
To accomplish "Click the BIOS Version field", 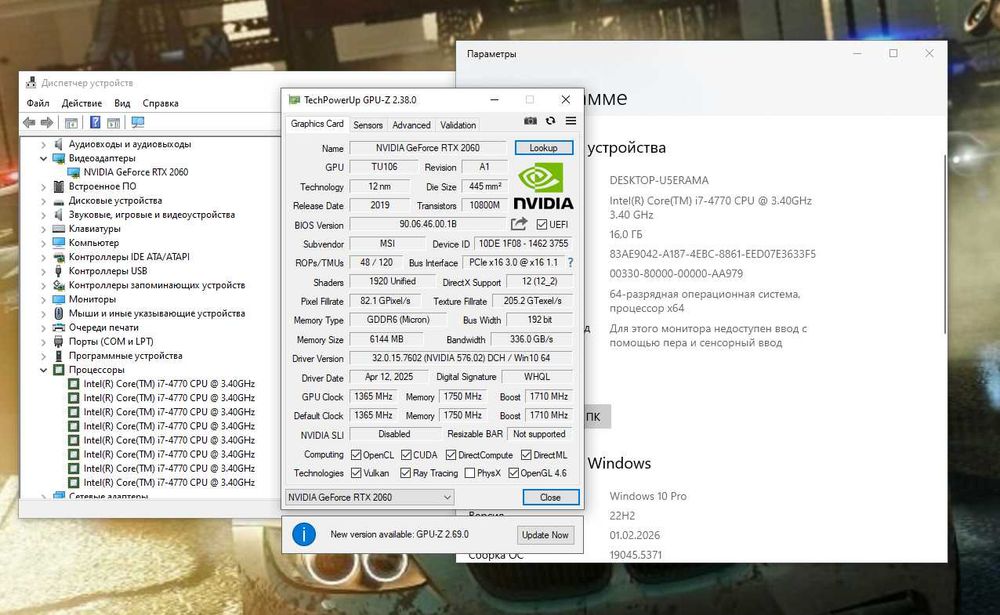I will (x=428, y=224).
